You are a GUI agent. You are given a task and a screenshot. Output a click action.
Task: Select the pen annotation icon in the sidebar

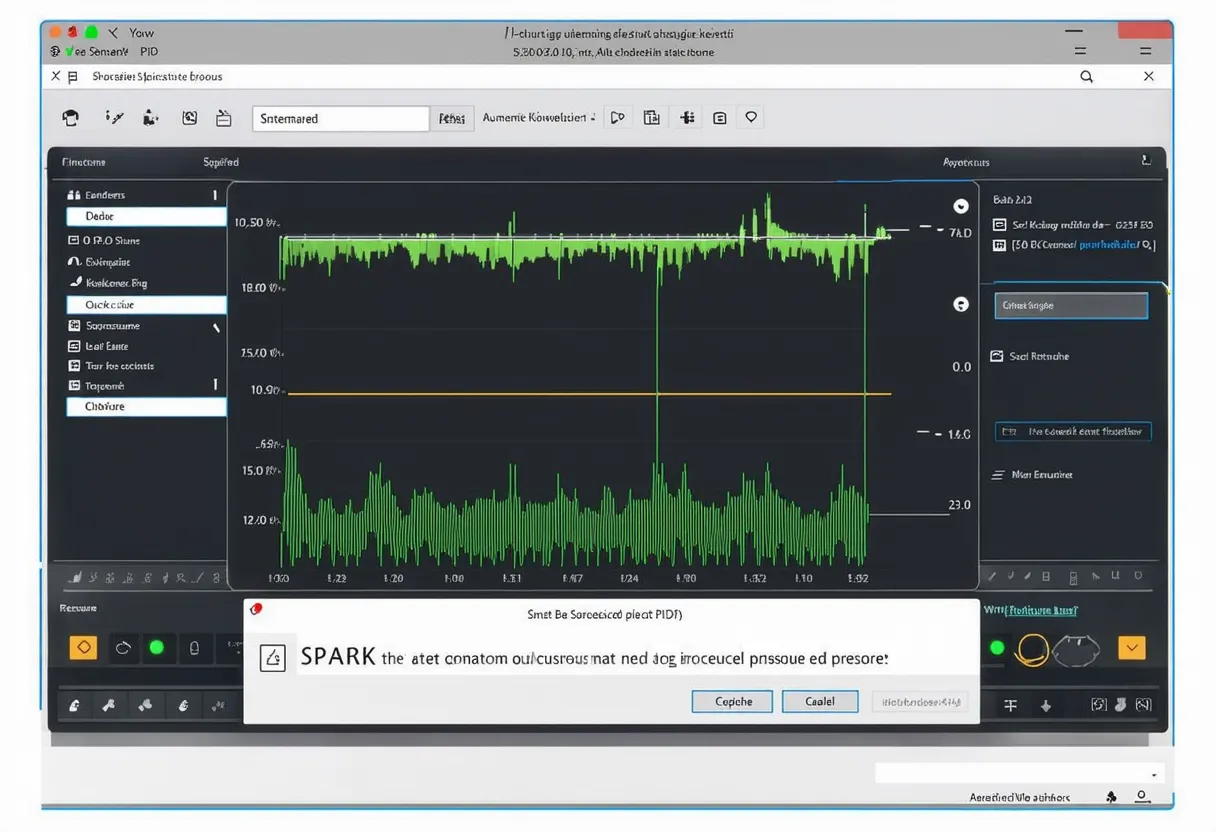pos(75,283)
